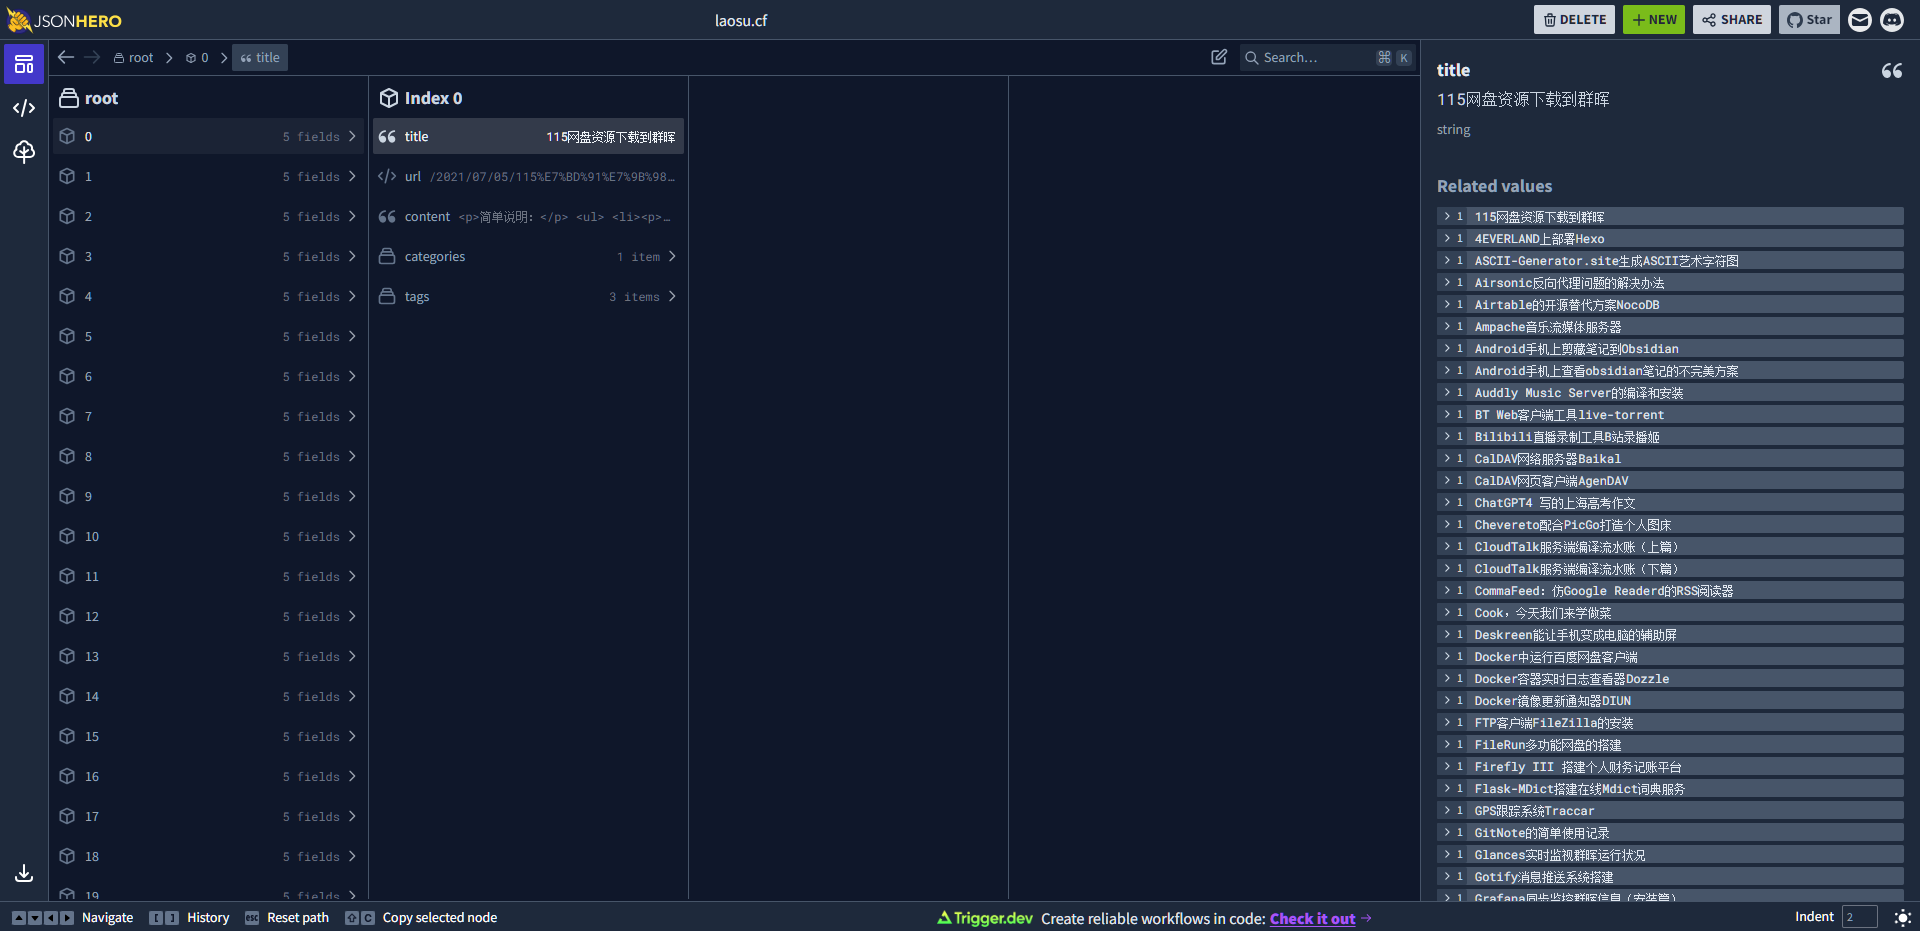Image resolution: width=1920 pixels, height=931 pixels.
Task: Expand root item 12 chevron
Action: point(352,616)
